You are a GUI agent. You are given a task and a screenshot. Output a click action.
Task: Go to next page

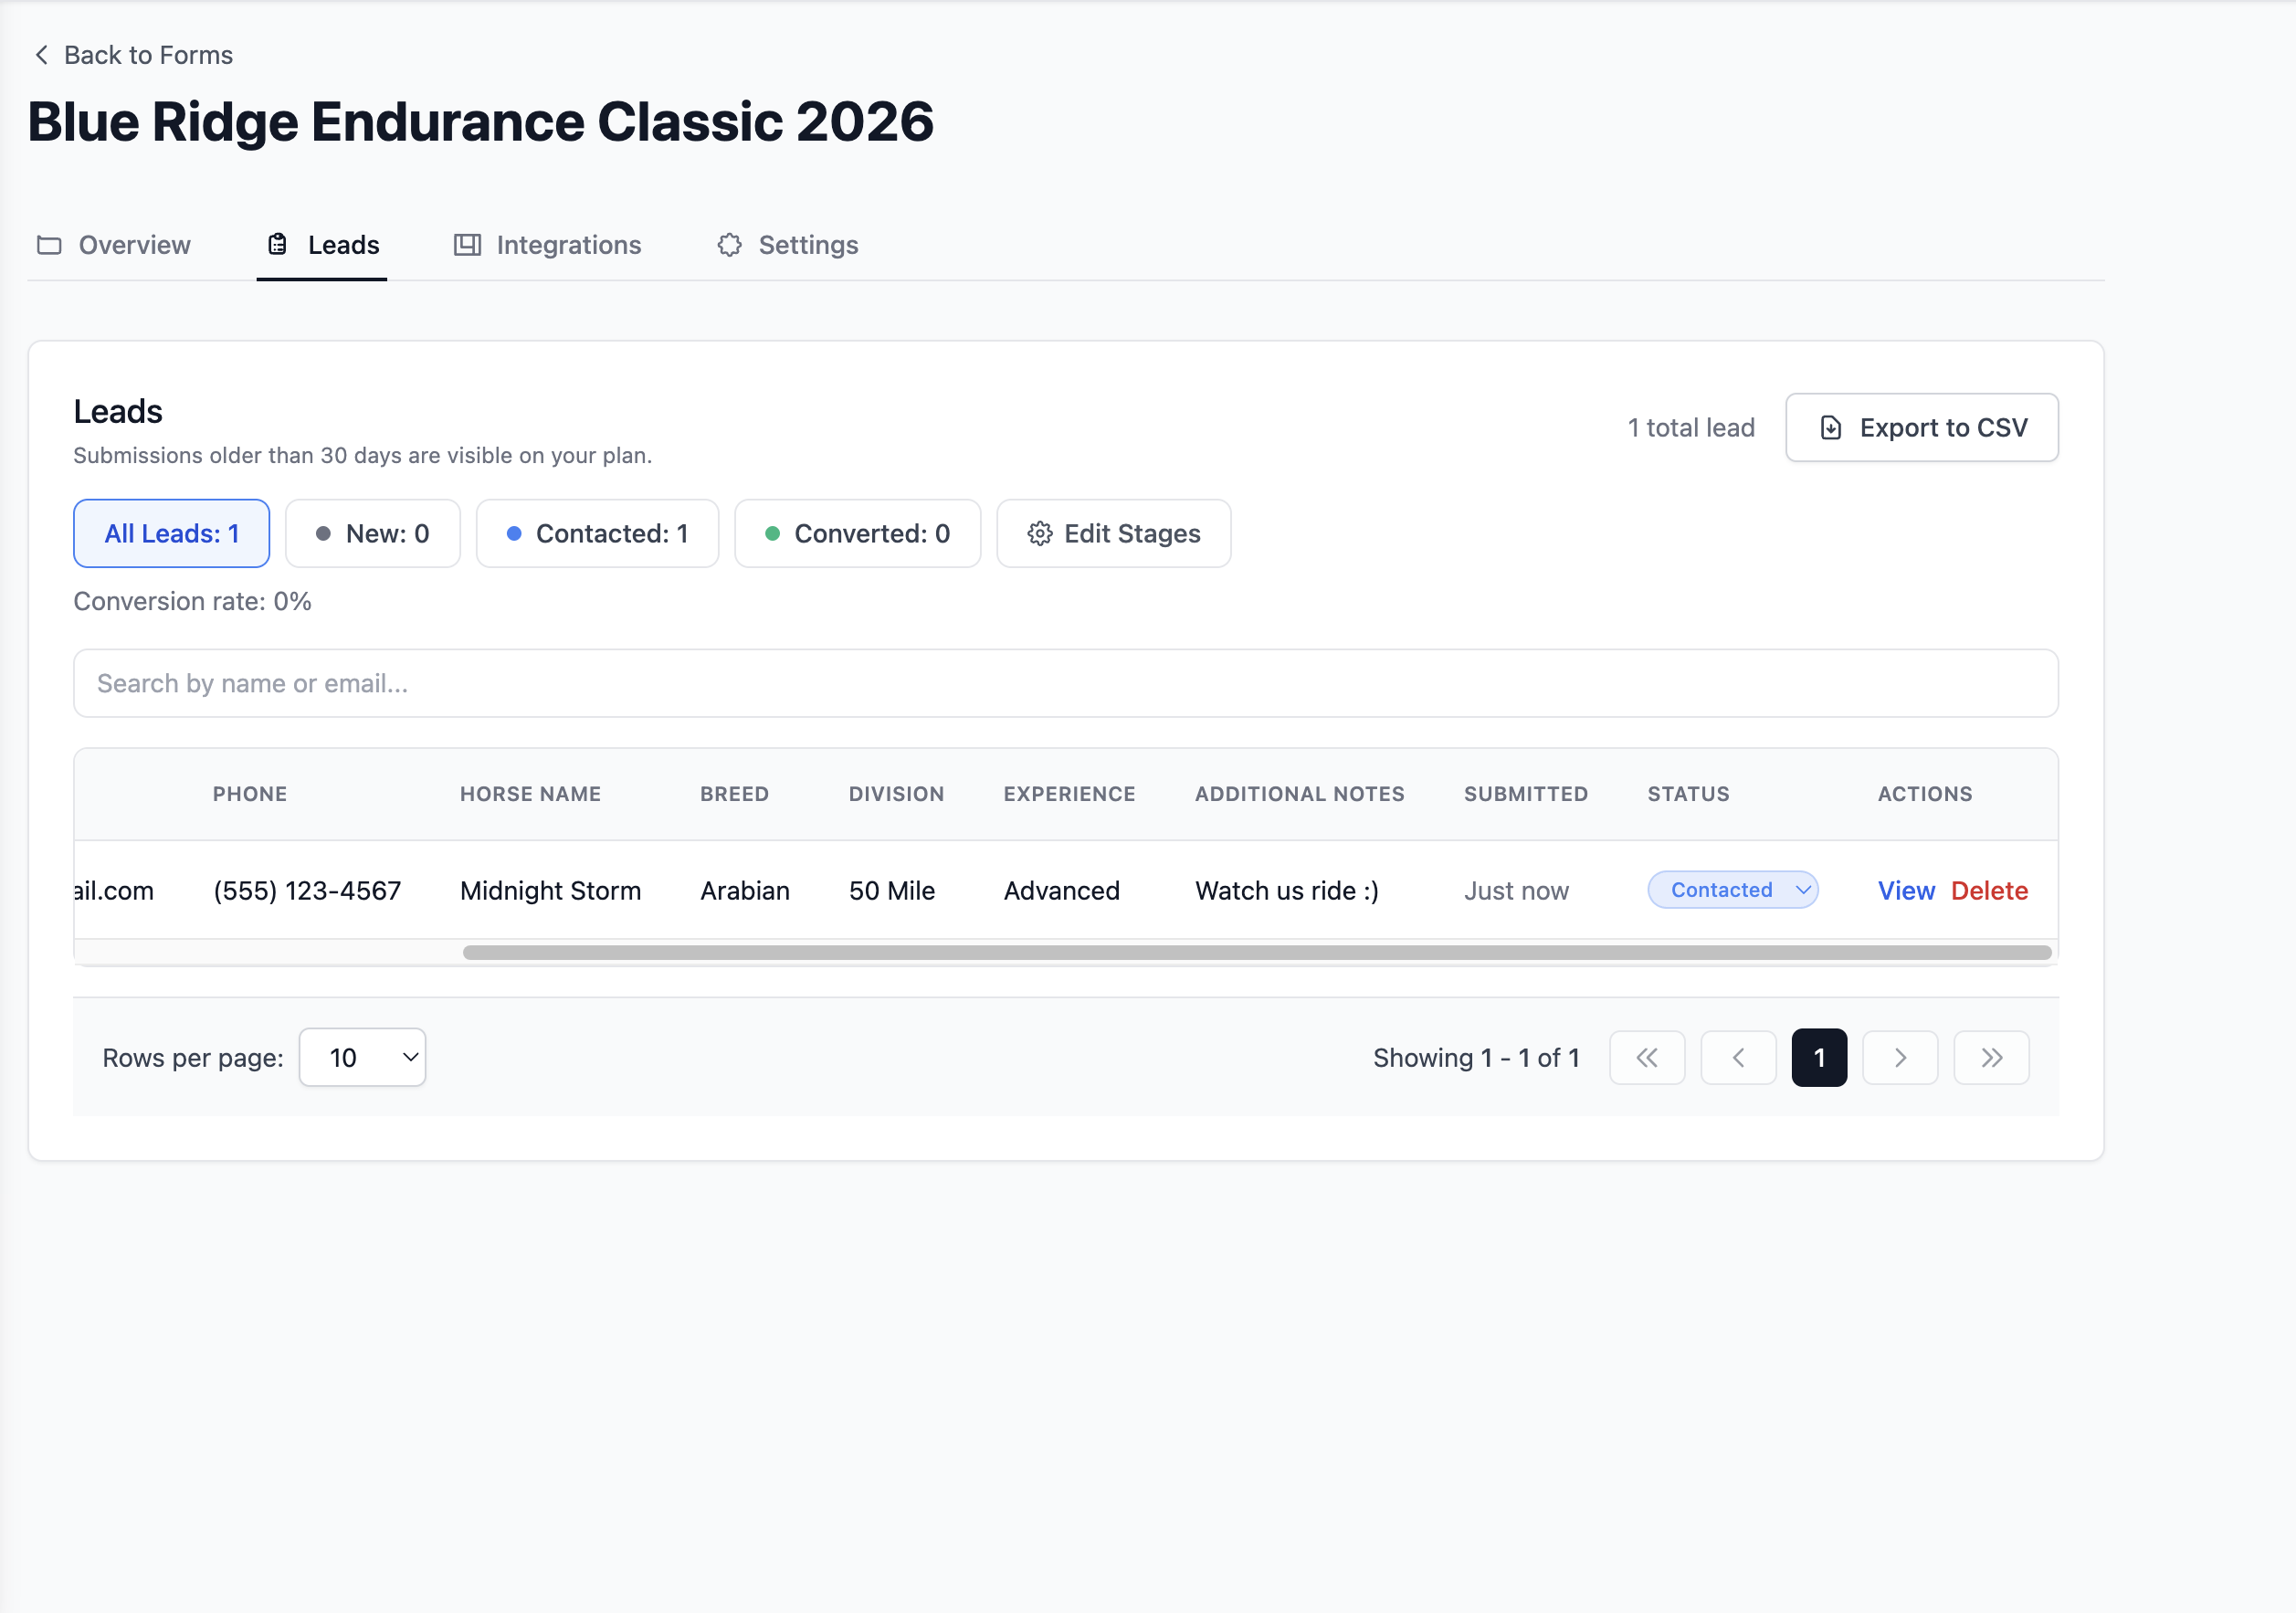(1900, 1058)
